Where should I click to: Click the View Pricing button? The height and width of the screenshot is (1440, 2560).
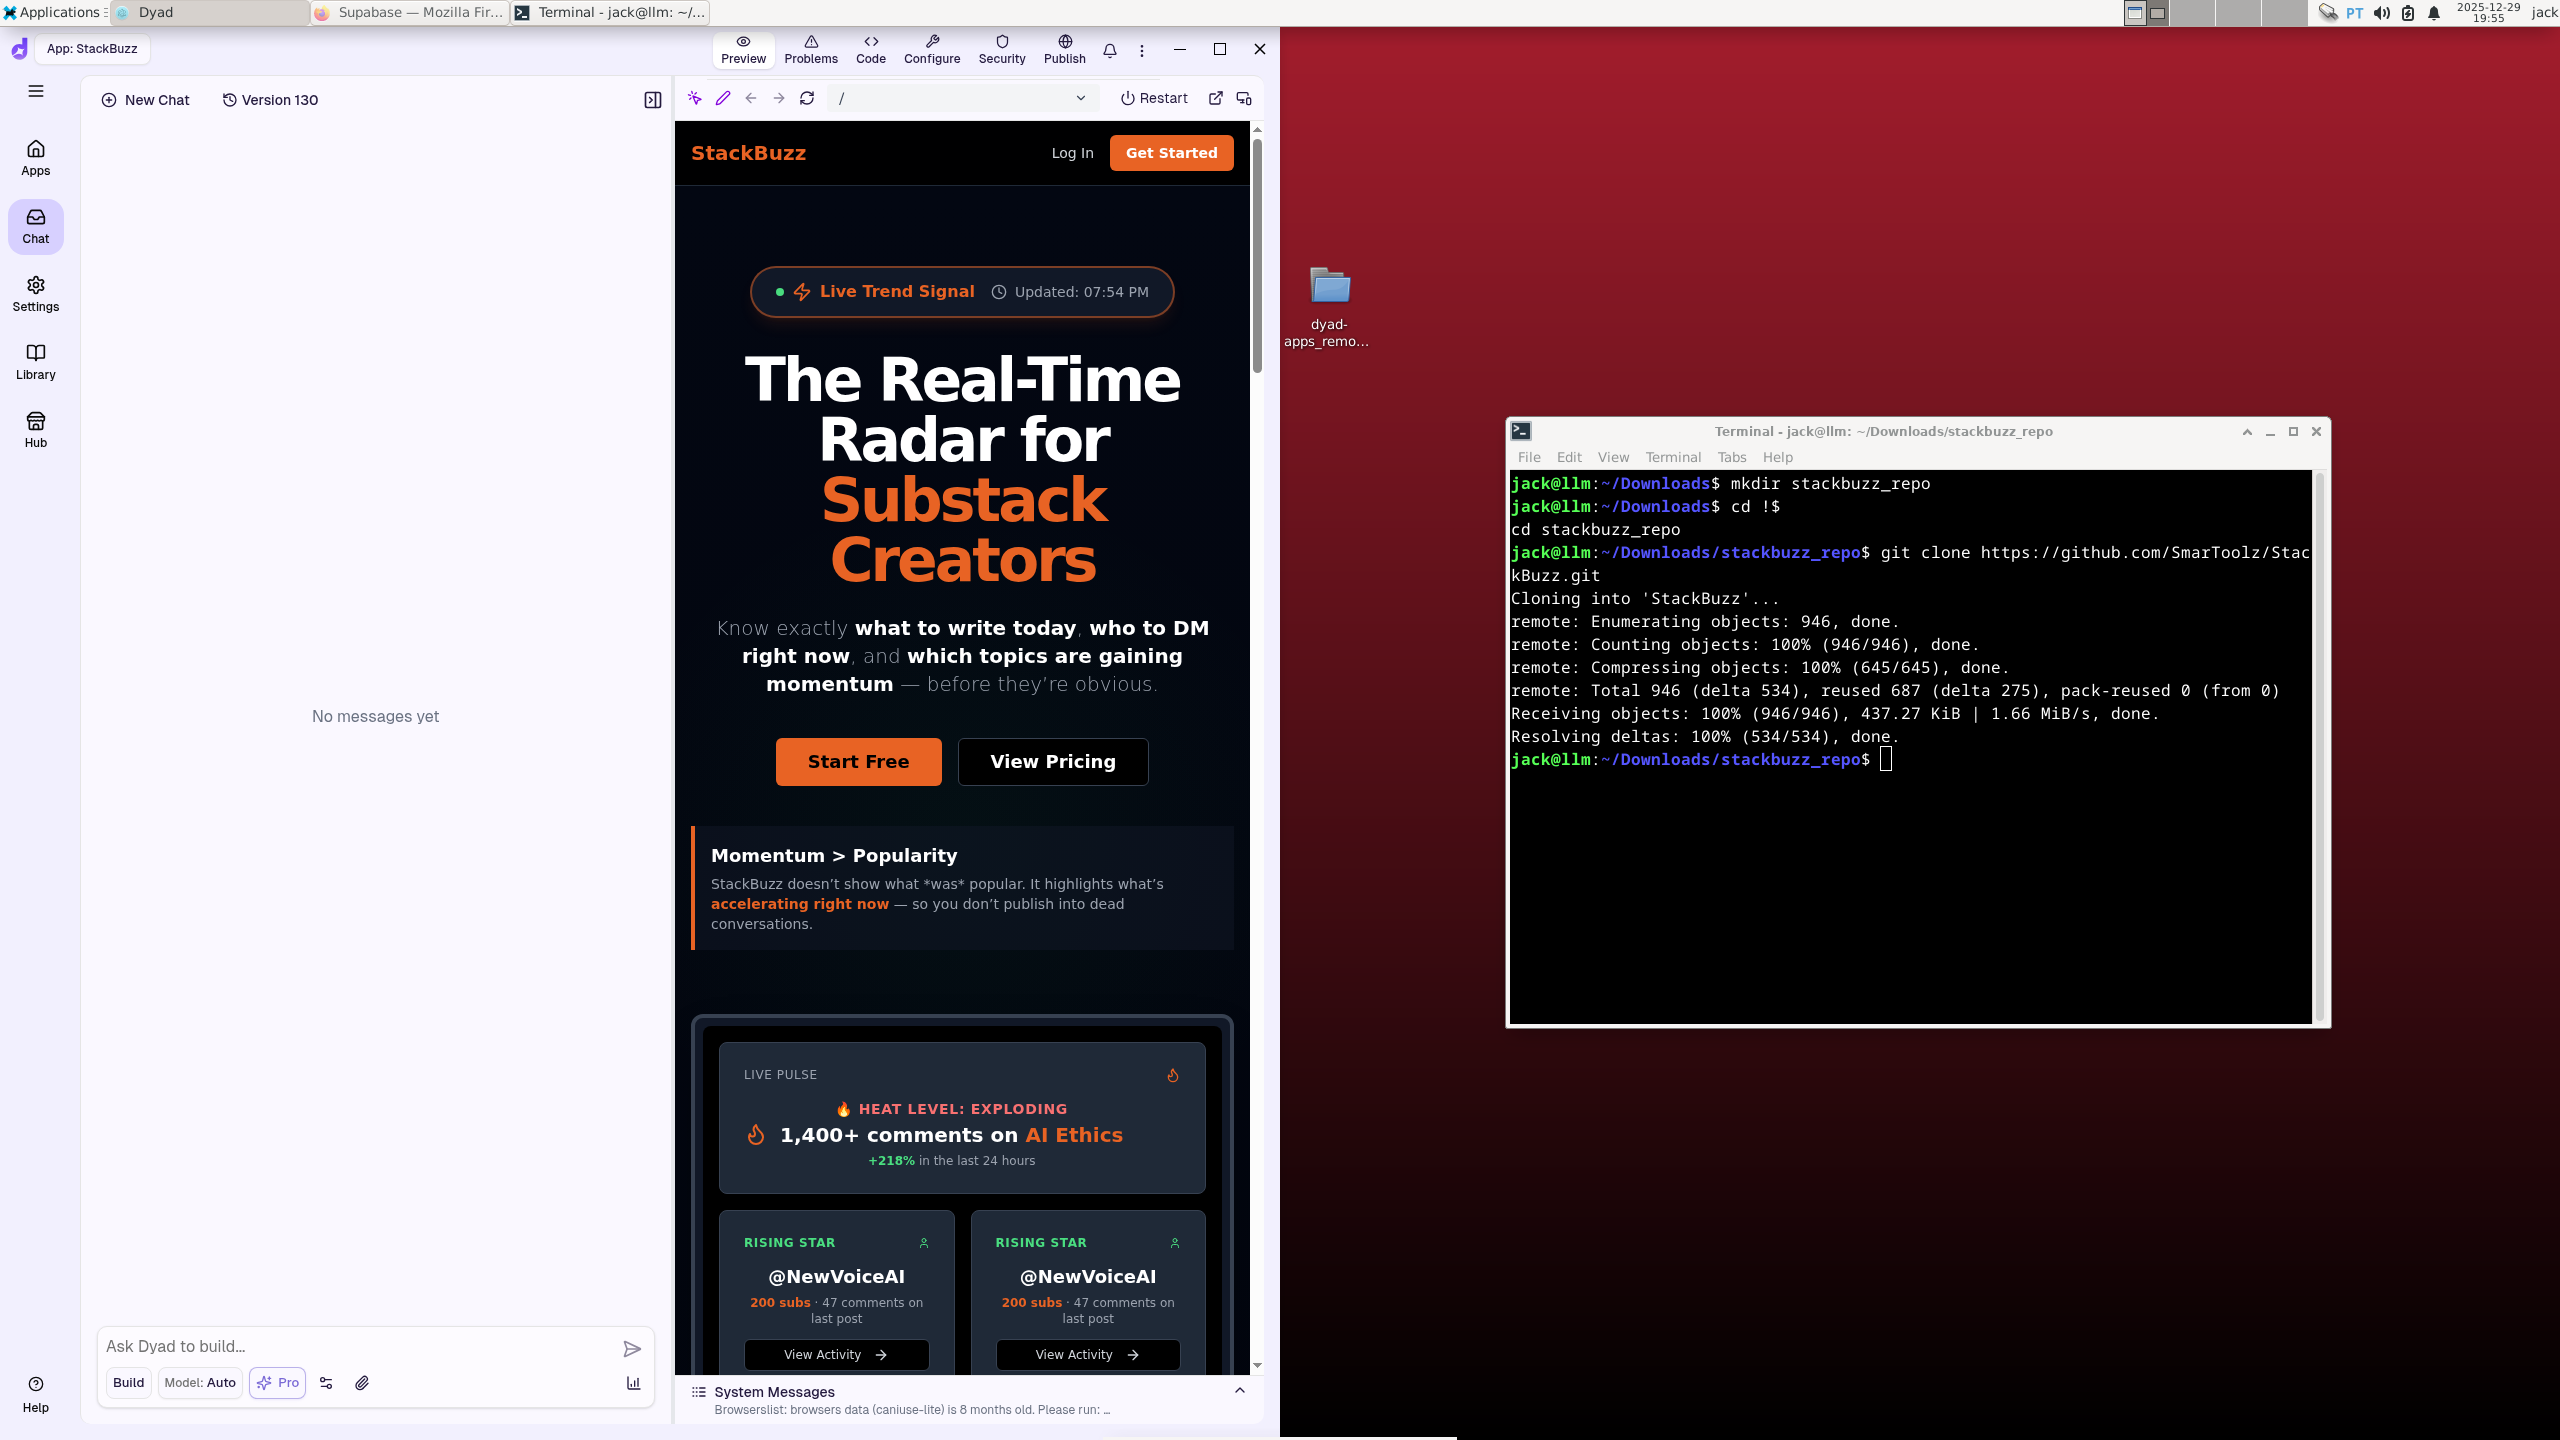point(1053,762)
